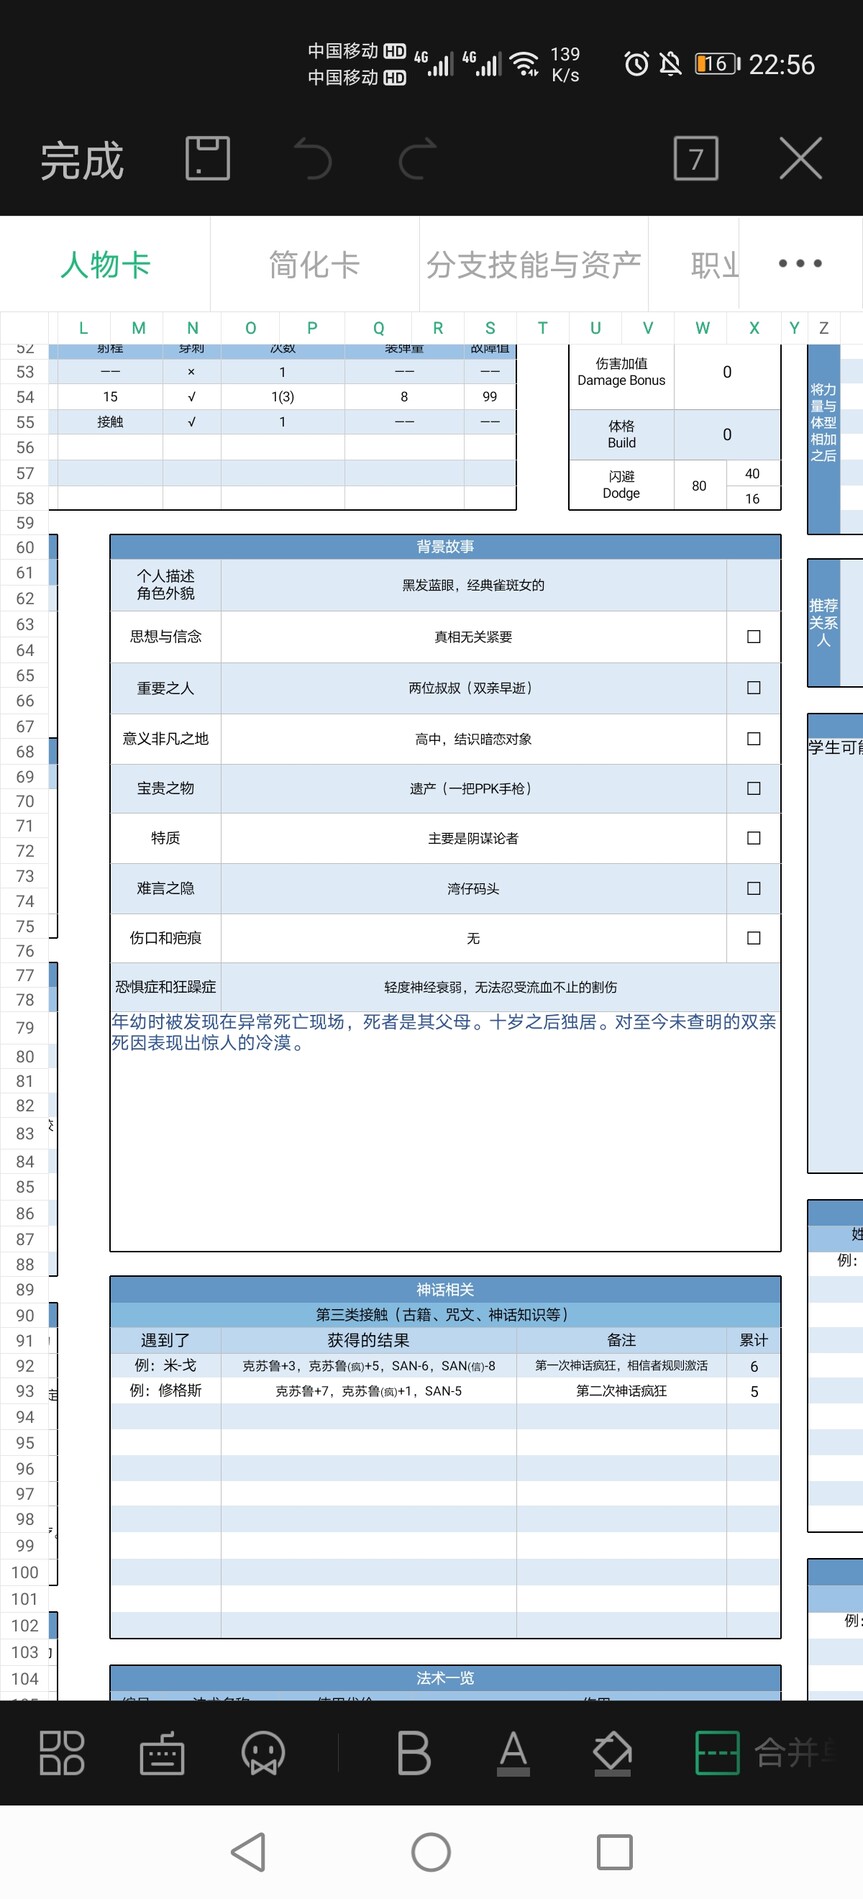This screenshot has width=863, height=1899.
Task: Tap the Android back navigation button
Action: 249,1852
